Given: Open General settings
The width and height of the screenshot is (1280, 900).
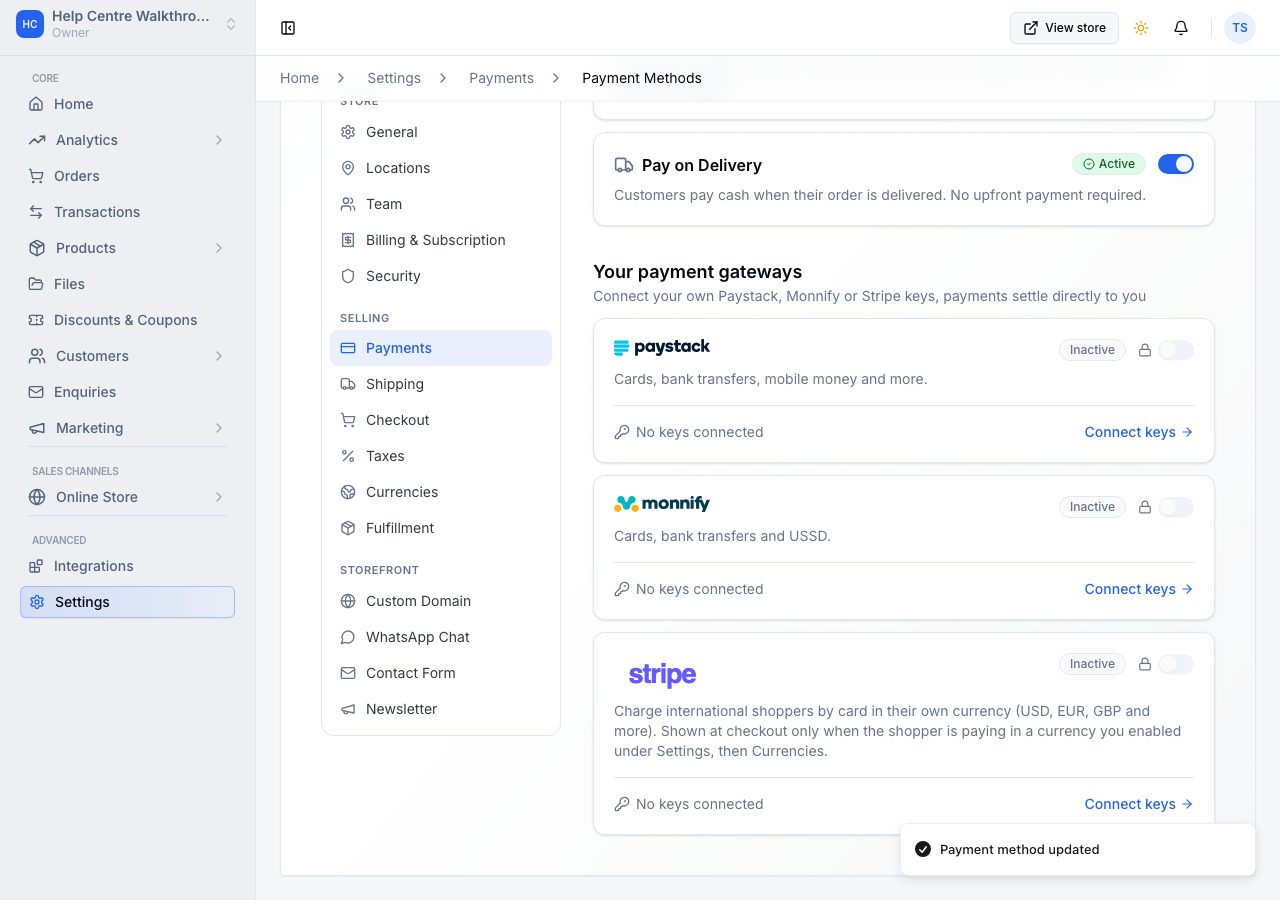Looking at the screenshot, I should (x=441, y=132).
